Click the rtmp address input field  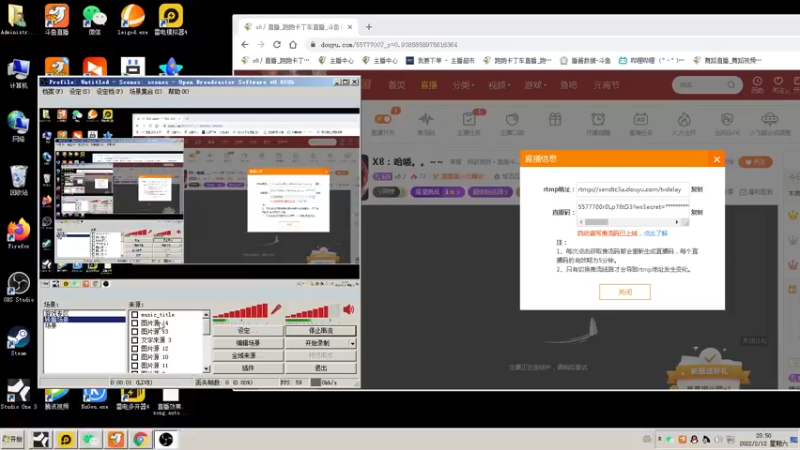tap(632, 189)
